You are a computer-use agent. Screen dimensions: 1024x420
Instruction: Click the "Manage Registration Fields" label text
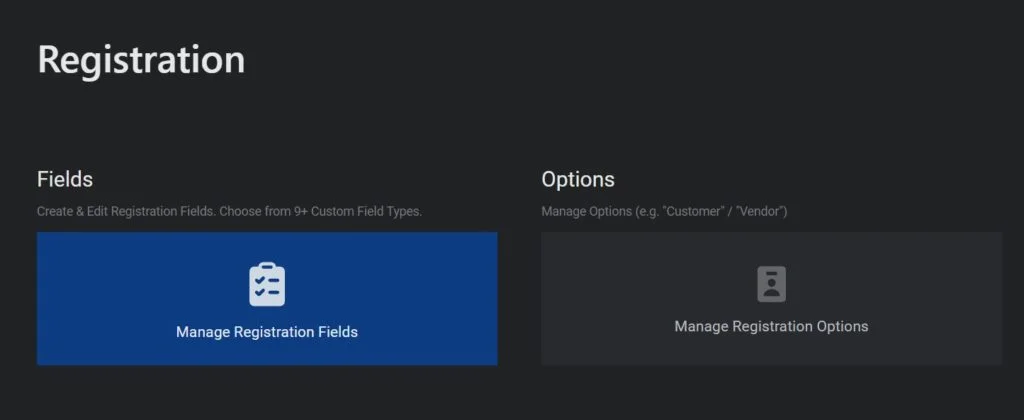(267, 332)
